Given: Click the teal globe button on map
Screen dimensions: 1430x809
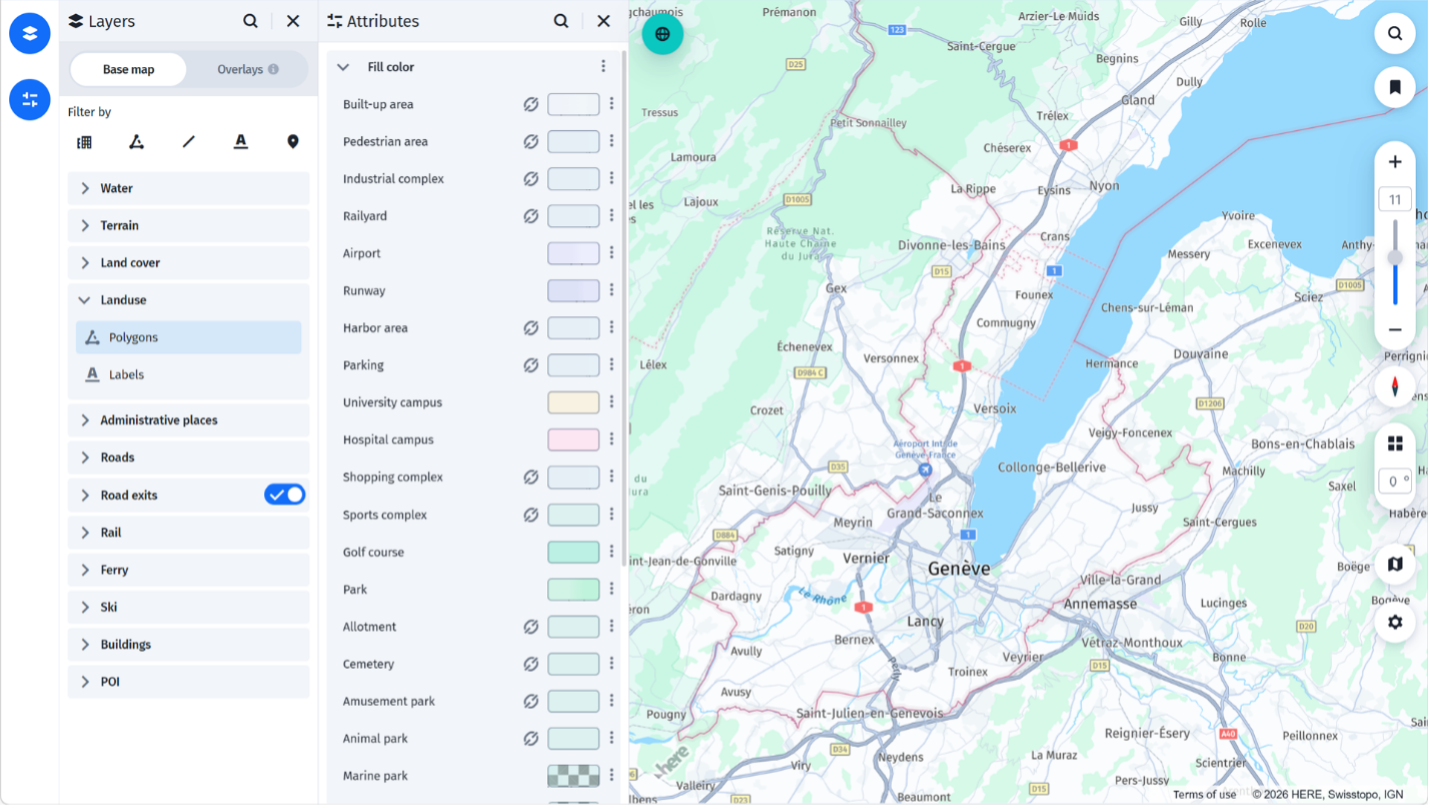Looking at the screenshot, I should [662, 34].
